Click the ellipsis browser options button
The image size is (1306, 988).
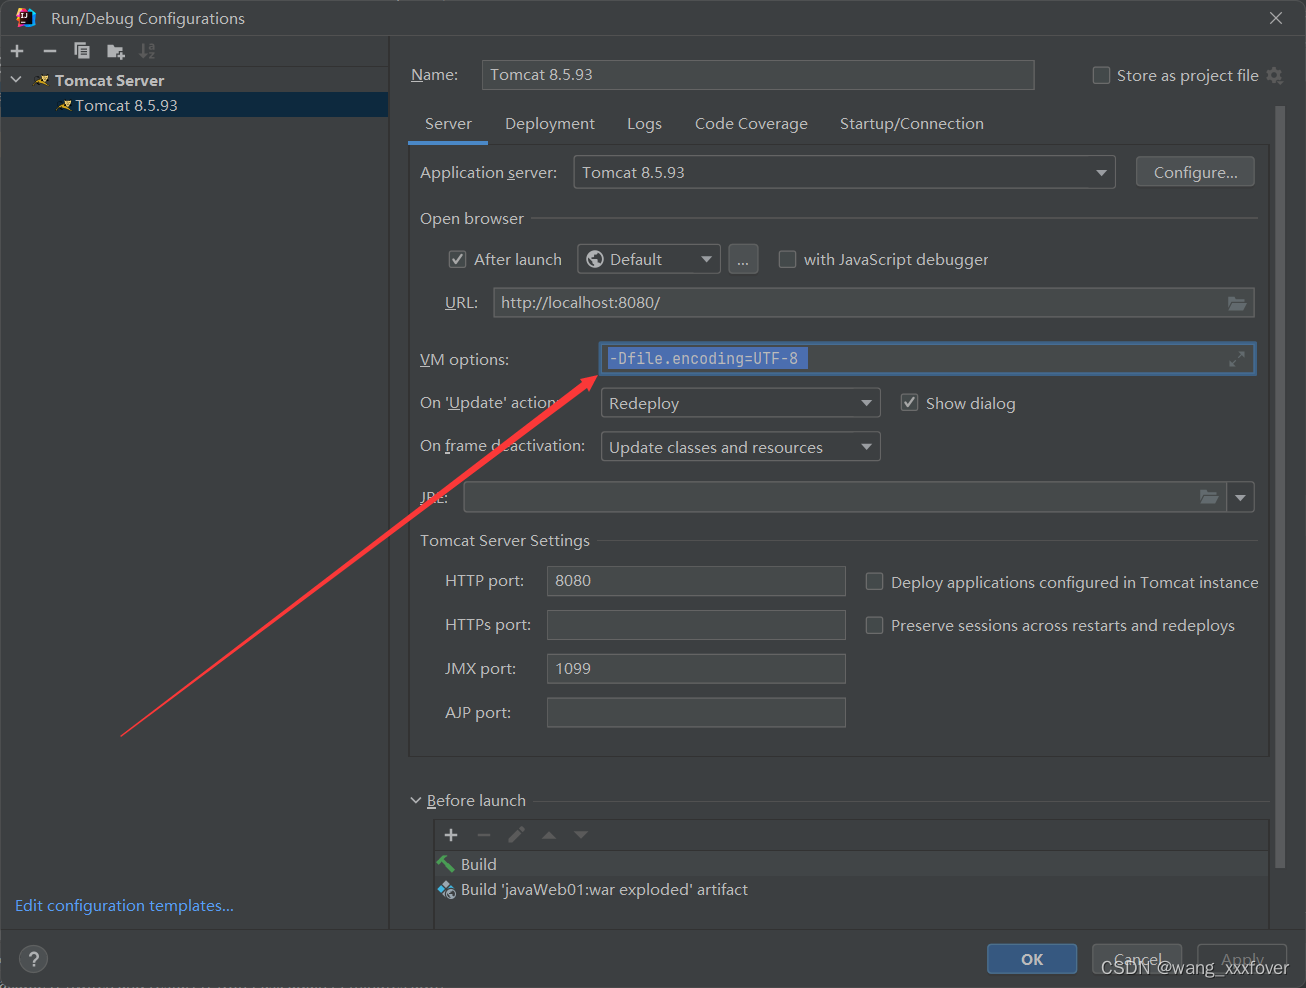(743, 259)
